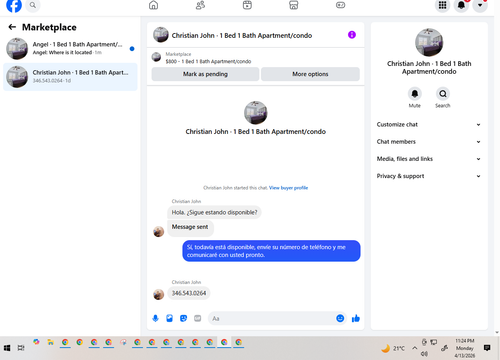Screen dimensions: 500x360
Task: Open the account dropdown arrow in header
Action: (x=480, y=5)
